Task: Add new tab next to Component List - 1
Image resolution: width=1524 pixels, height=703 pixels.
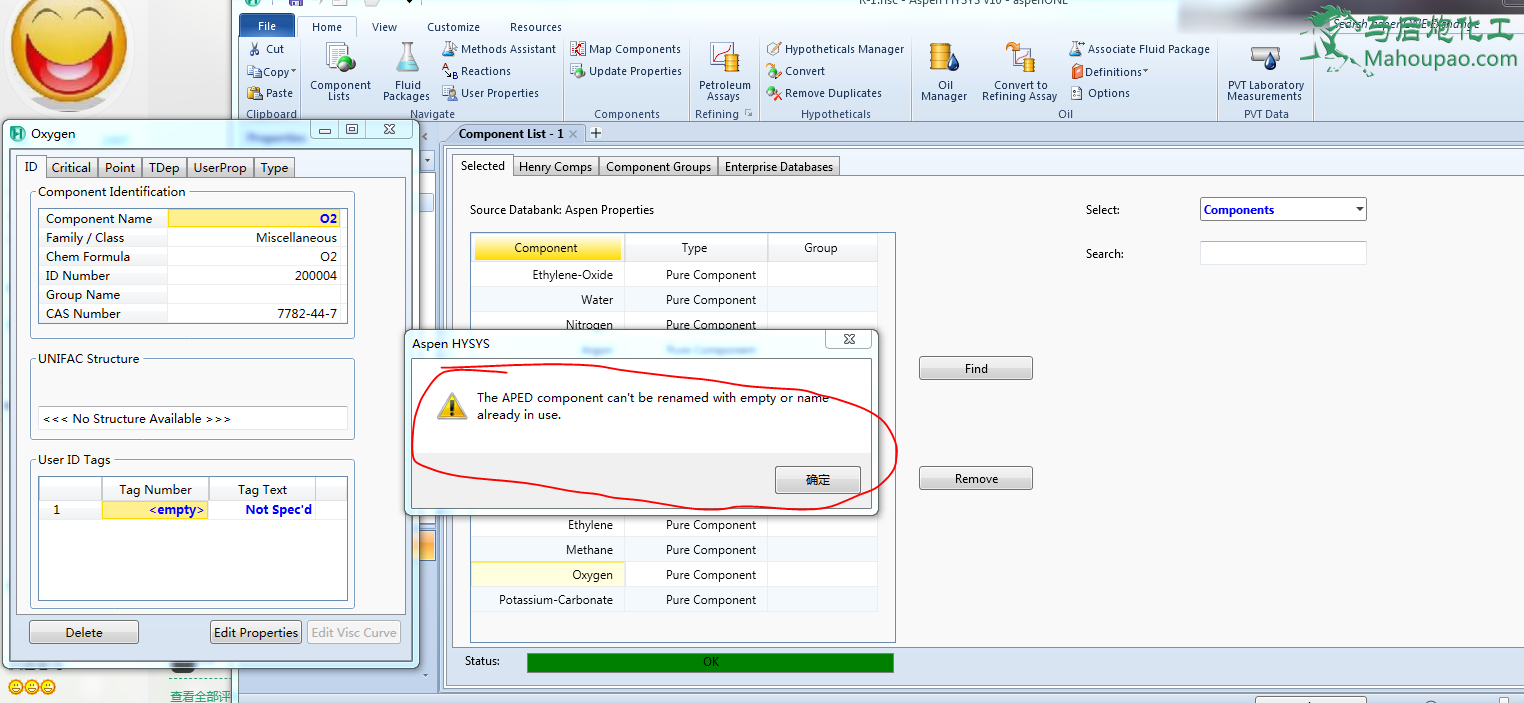Action: point(596,133)
